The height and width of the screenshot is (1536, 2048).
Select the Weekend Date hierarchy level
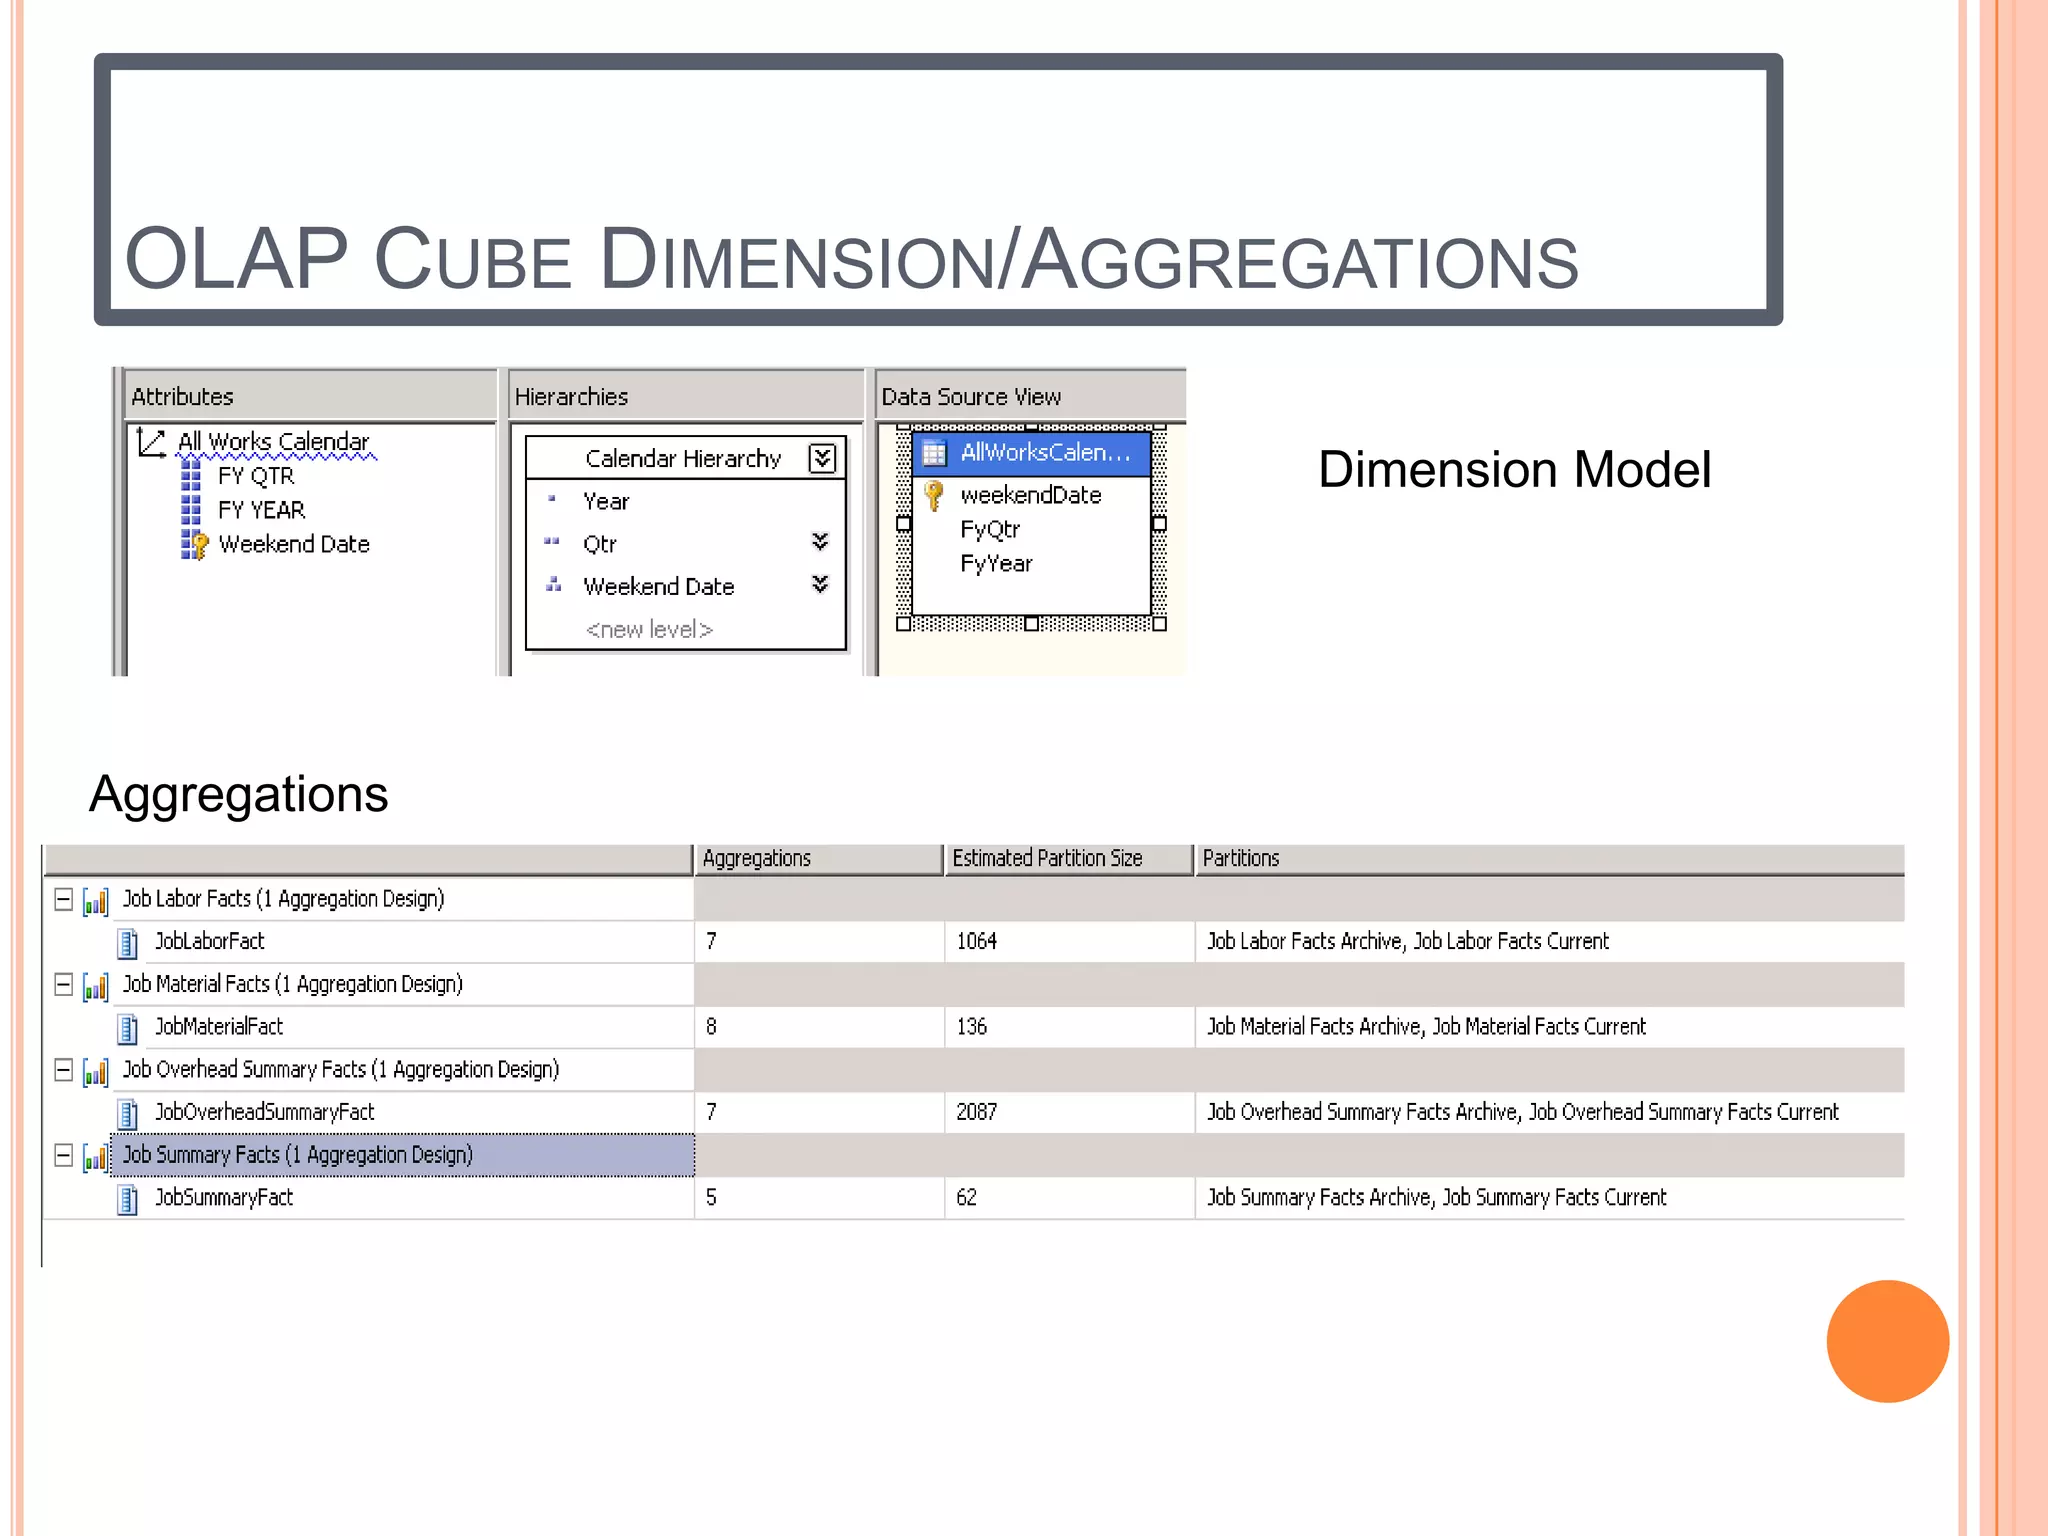(x=658, y=586)
